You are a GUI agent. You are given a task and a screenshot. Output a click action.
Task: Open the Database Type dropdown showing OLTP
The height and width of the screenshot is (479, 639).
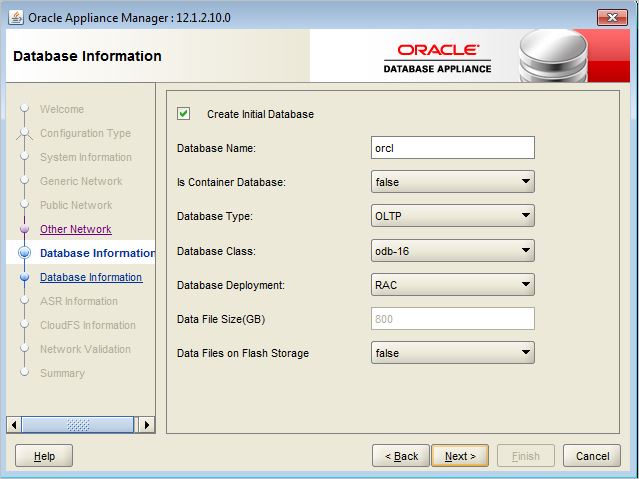[x=453, y=216]
